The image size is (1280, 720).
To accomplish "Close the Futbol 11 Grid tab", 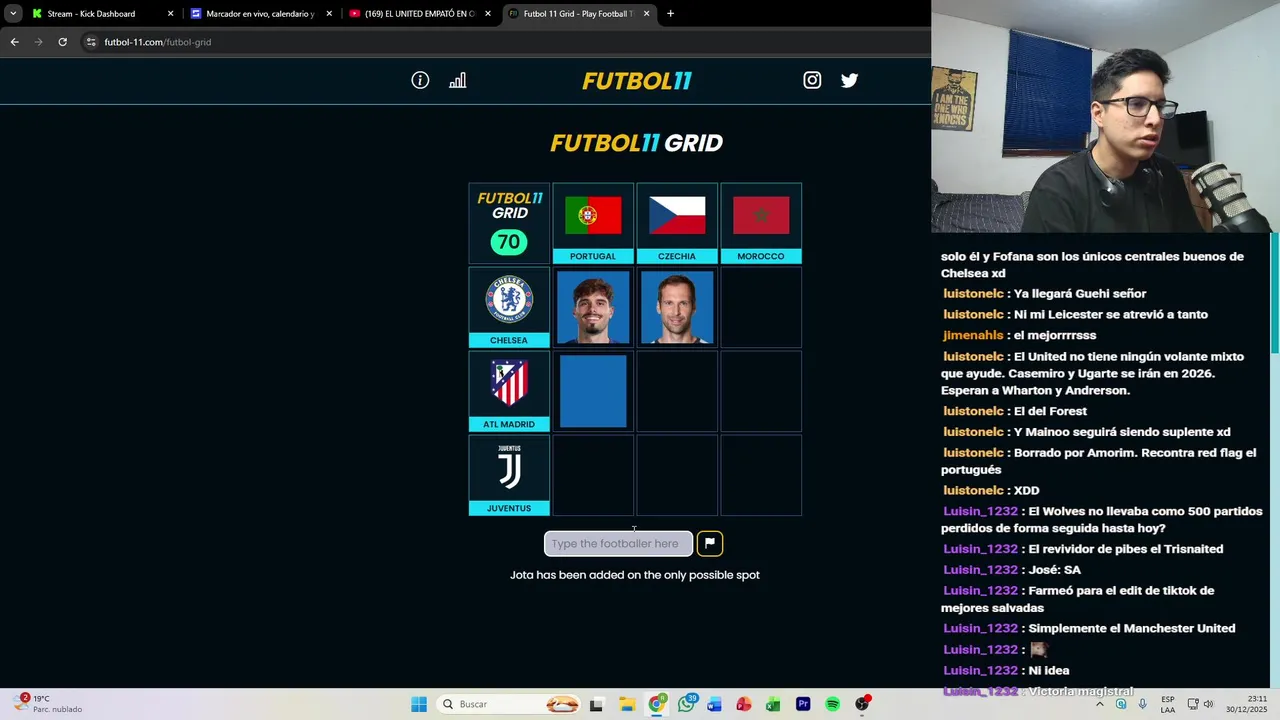I will (646, 14).
